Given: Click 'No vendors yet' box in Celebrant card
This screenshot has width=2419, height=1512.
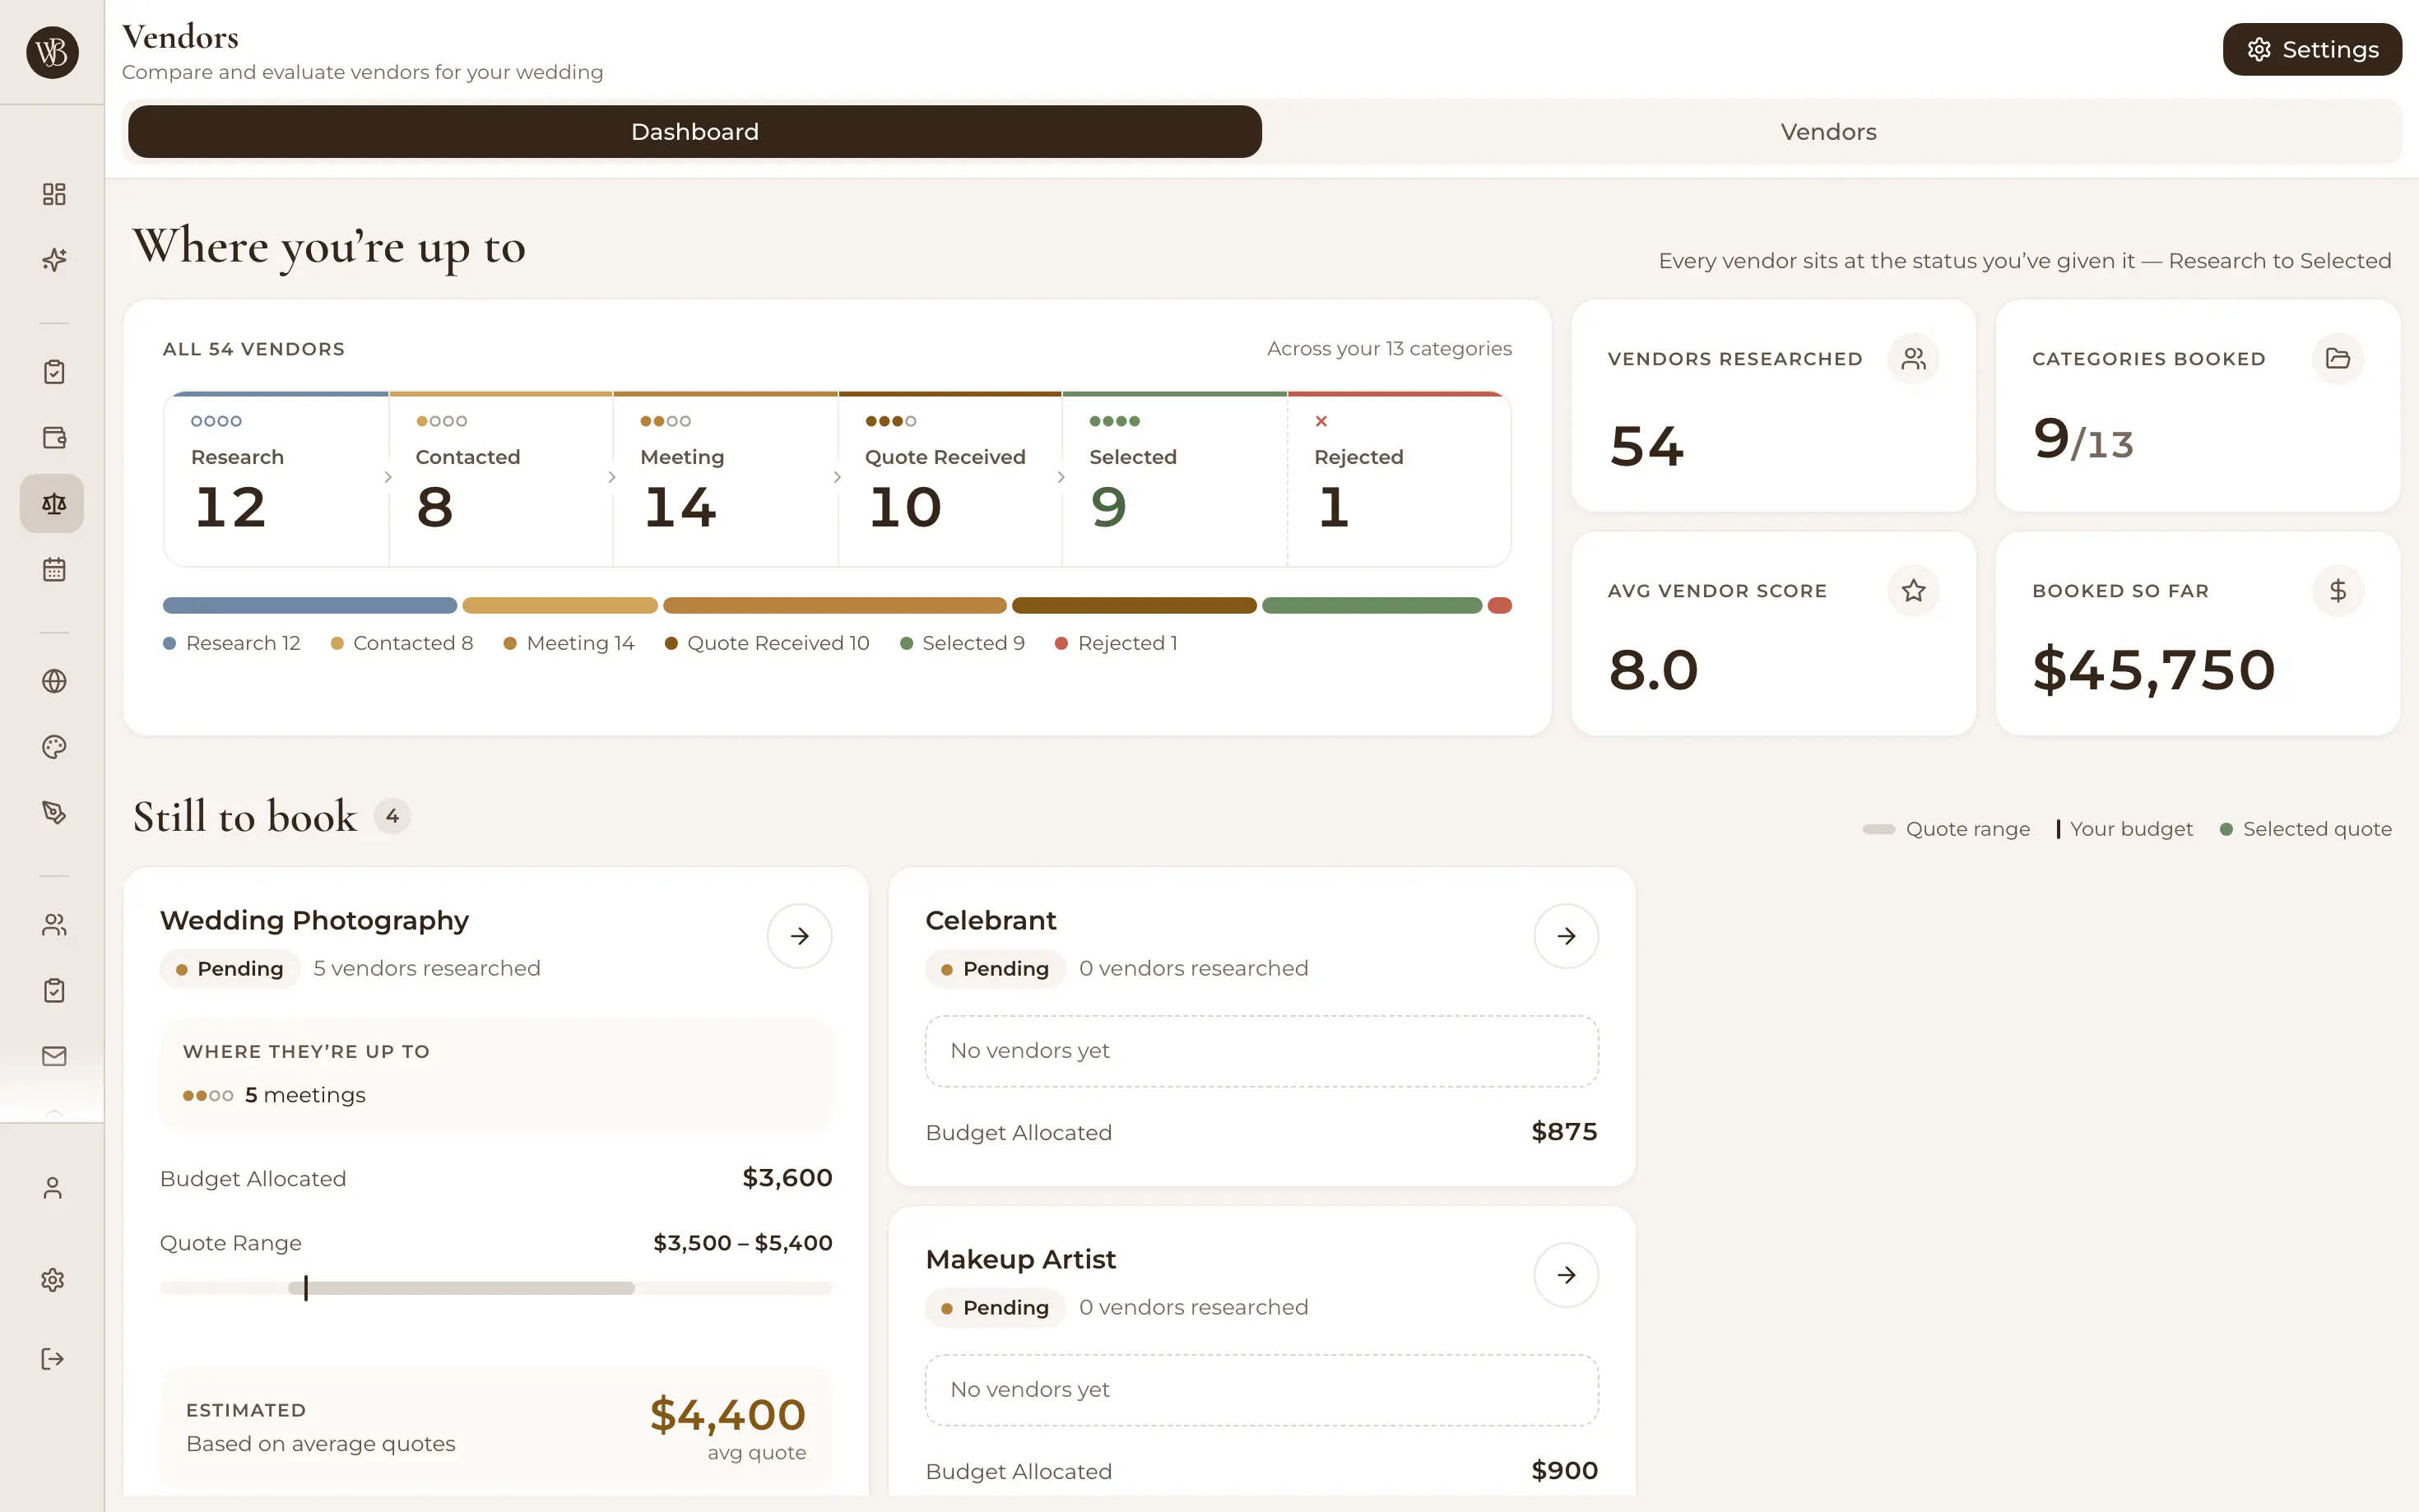Looking at the screenshot, I should click(x=1261, y=1051).
